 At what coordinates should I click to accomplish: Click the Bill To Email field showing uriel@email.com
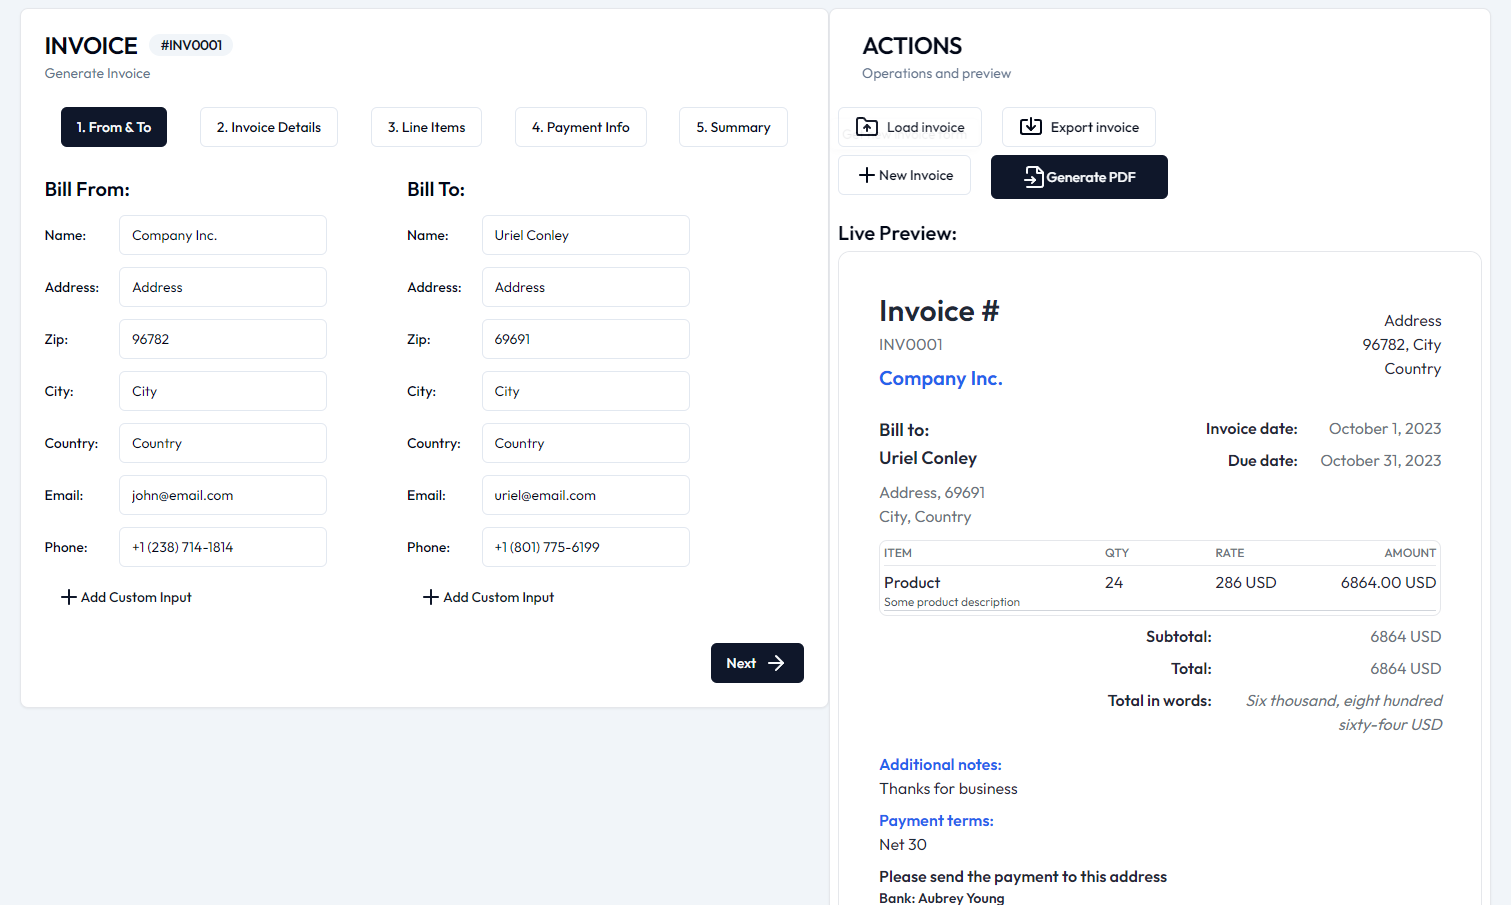pyautogui.click(x=585, y=495)
